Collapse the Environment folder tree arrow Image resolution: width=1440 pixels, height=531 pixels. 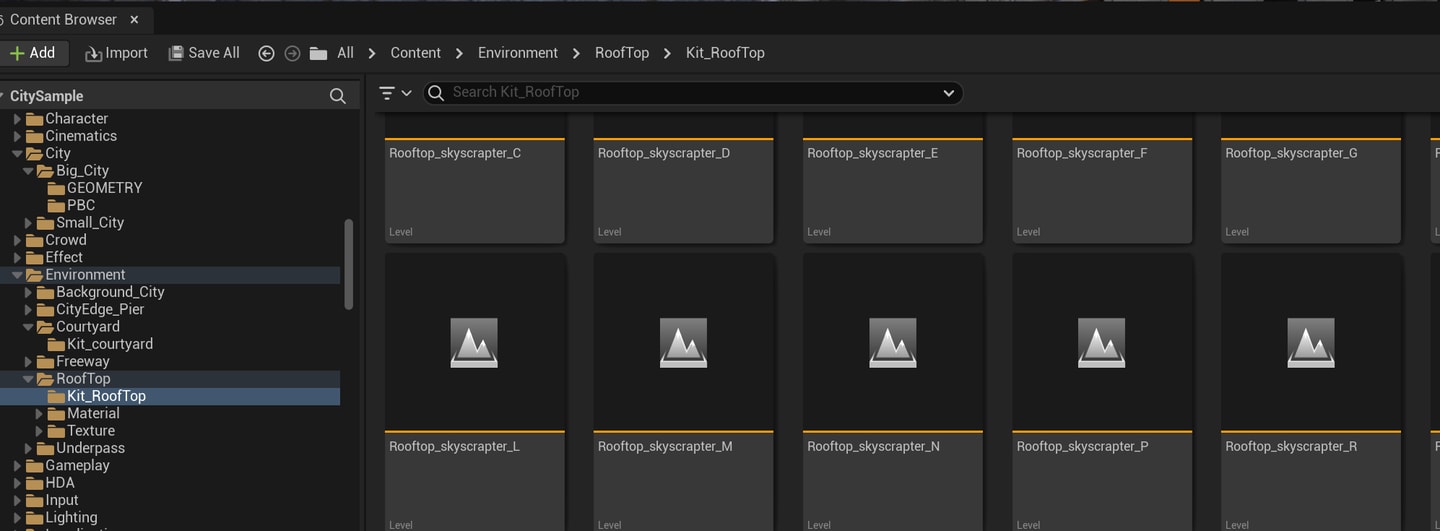click(x=17, y=275)
